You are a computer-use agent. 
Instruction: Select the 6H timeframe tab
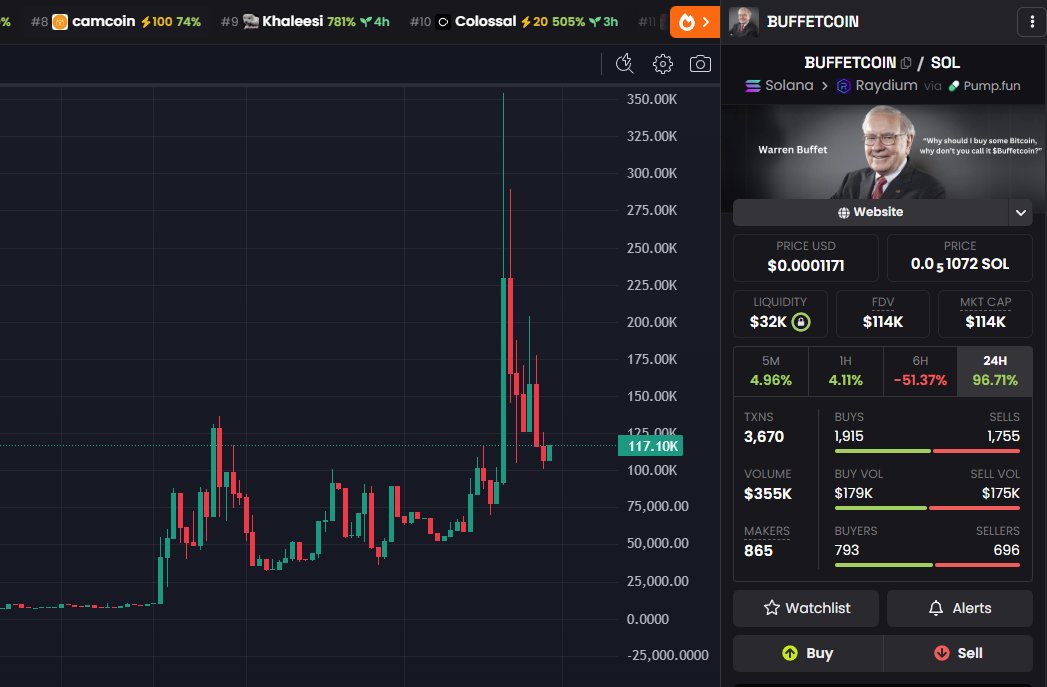point(920,371)
